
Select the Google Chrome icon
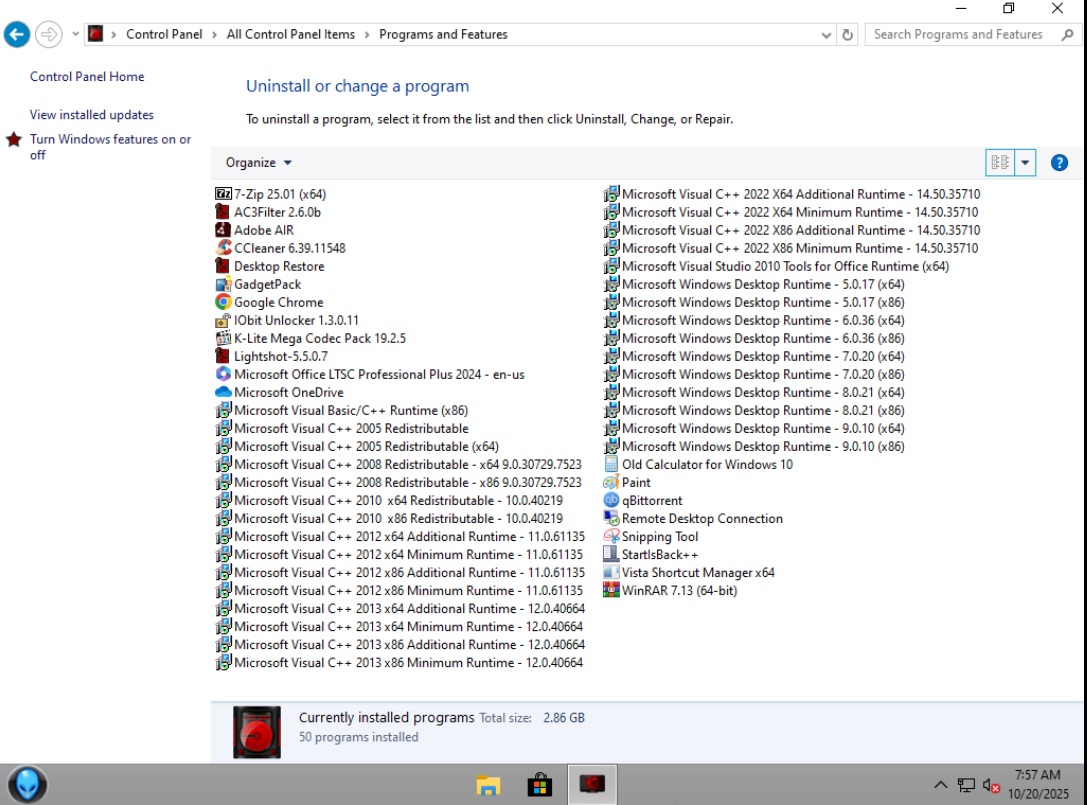click(223, 302)
